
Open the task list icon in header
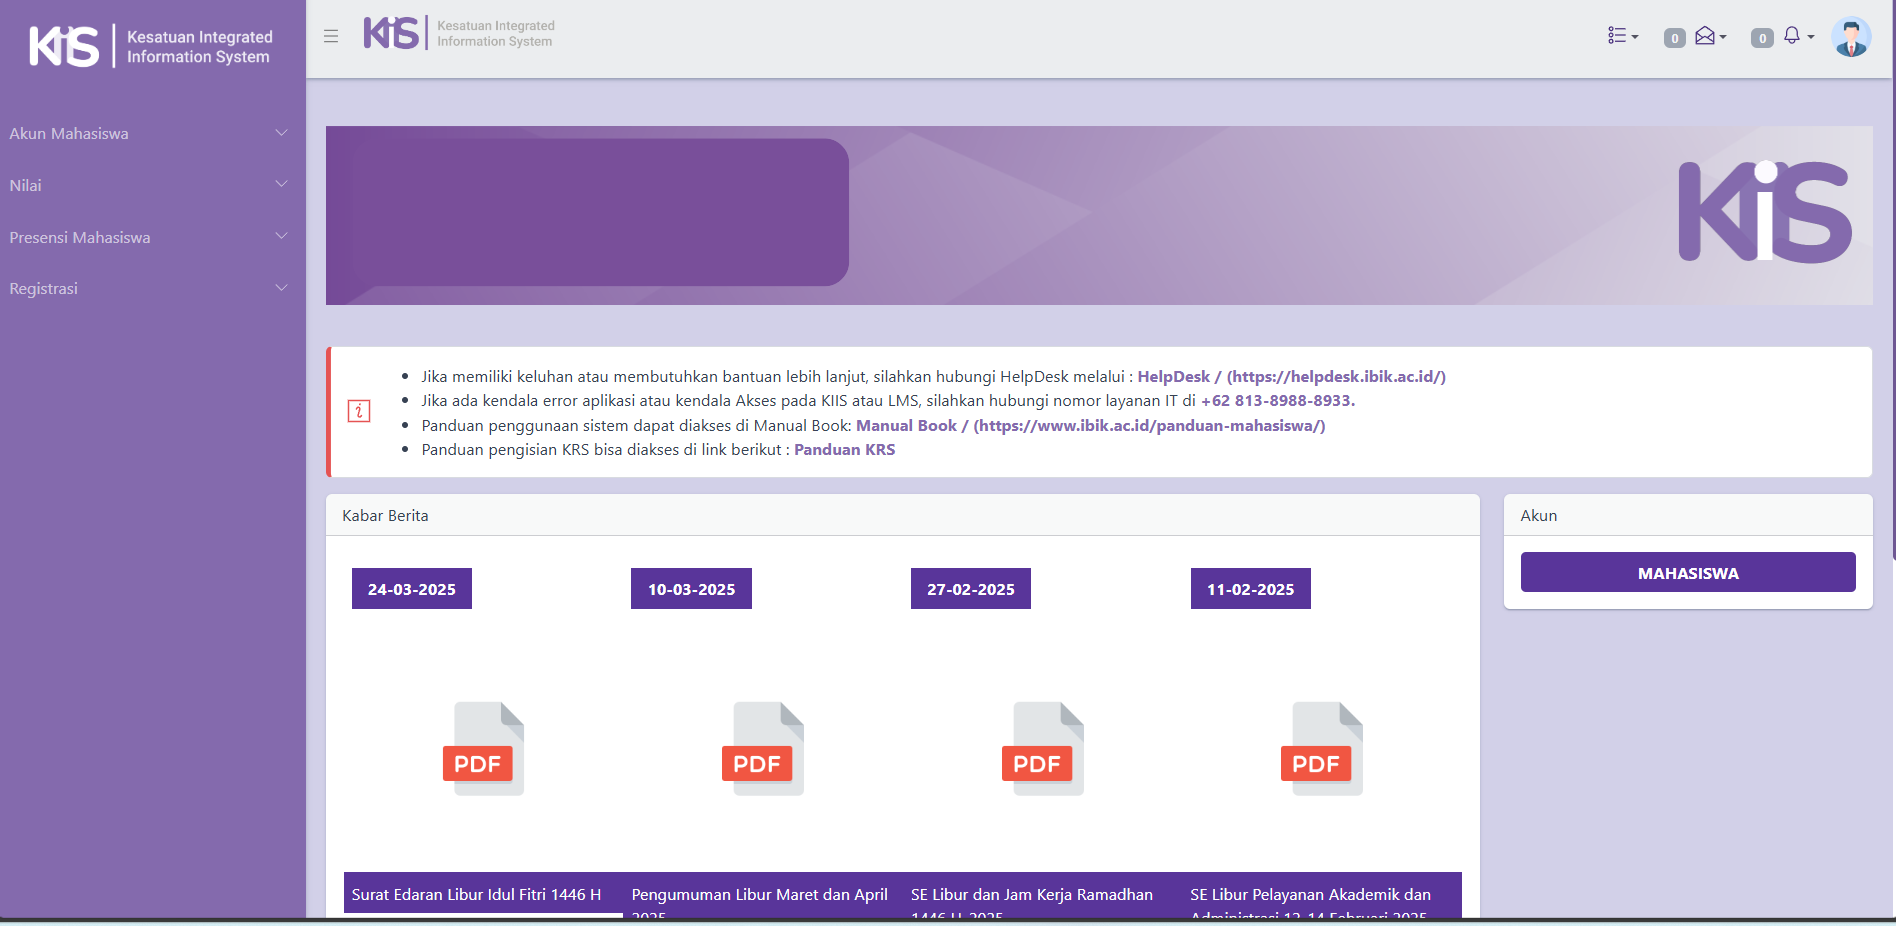[x=1621, y=36]
